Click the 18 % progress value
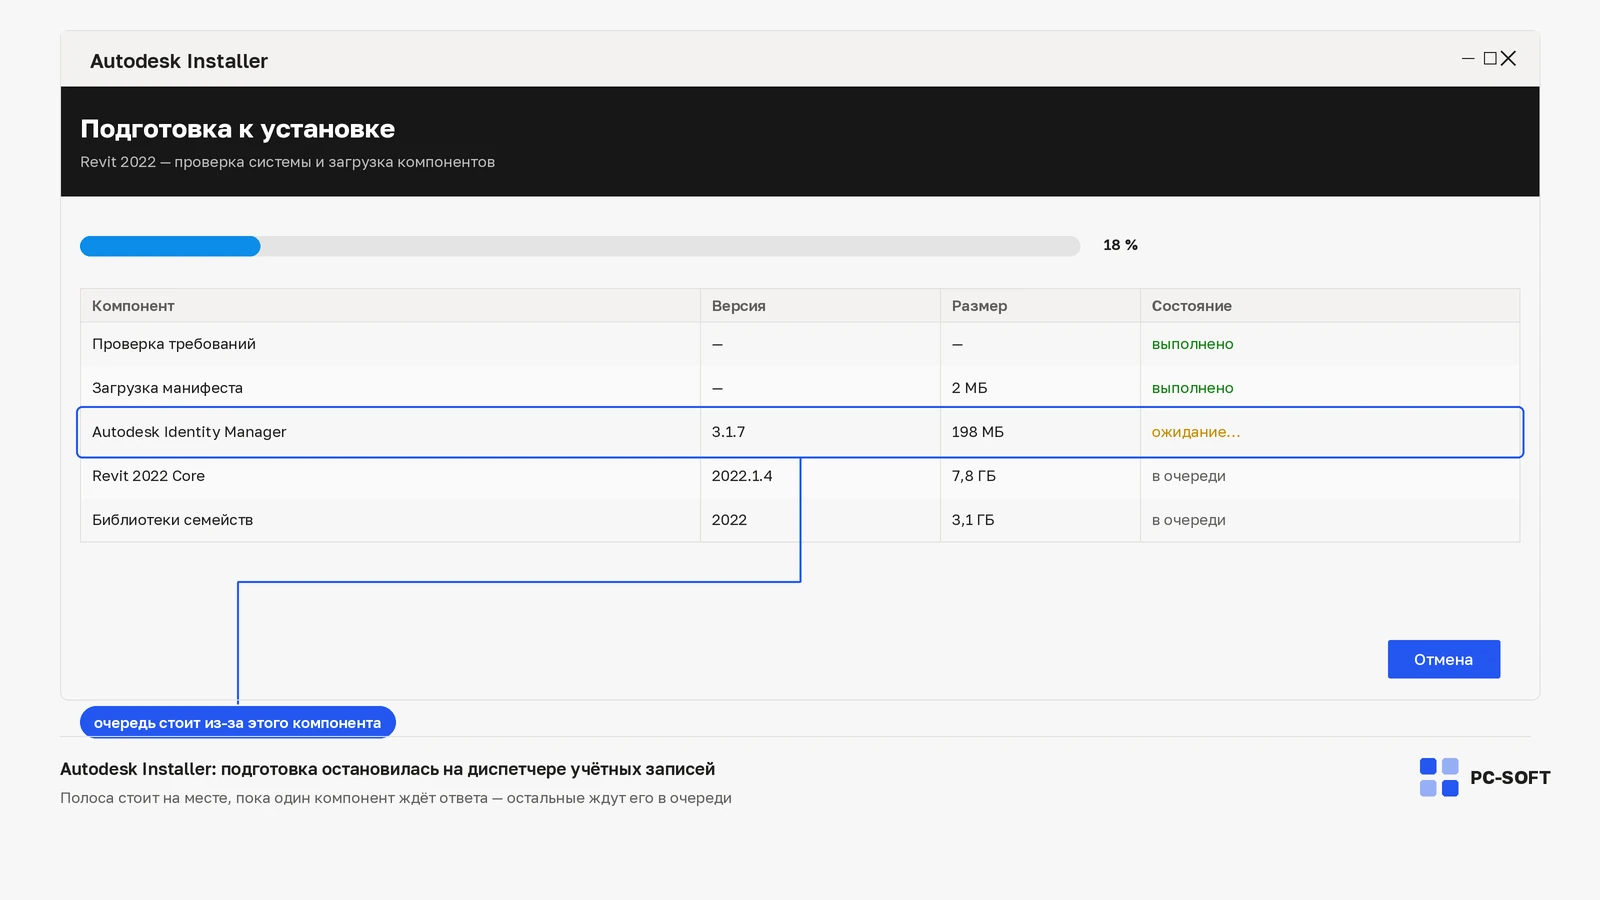The height and width of the screenshot is (900, 1600). [x=1120, y=245]
